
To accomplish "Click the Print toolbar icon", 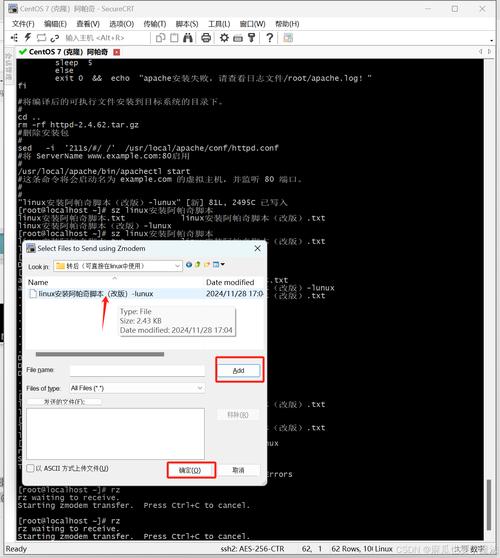I will (206, 38).
